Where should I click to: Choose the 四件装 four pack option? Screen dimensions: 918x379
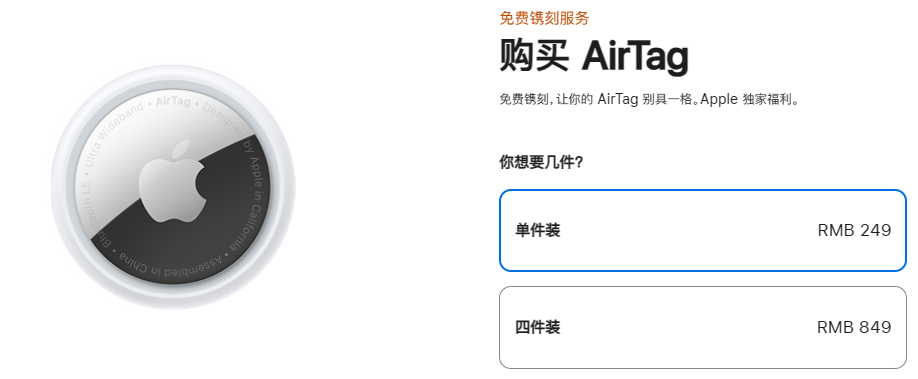pyautogui.click(x=703, y=327)
